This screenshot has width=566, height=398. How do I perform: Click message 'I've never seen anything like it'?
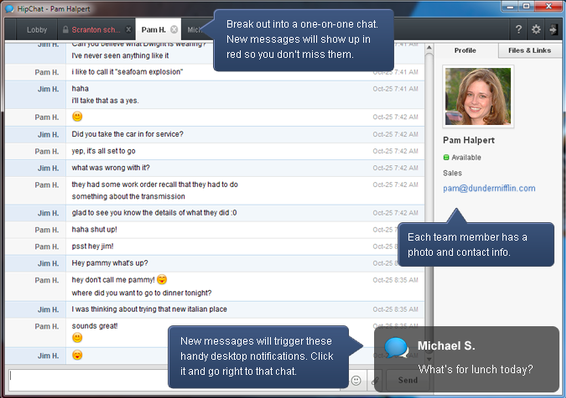(120, 56)
